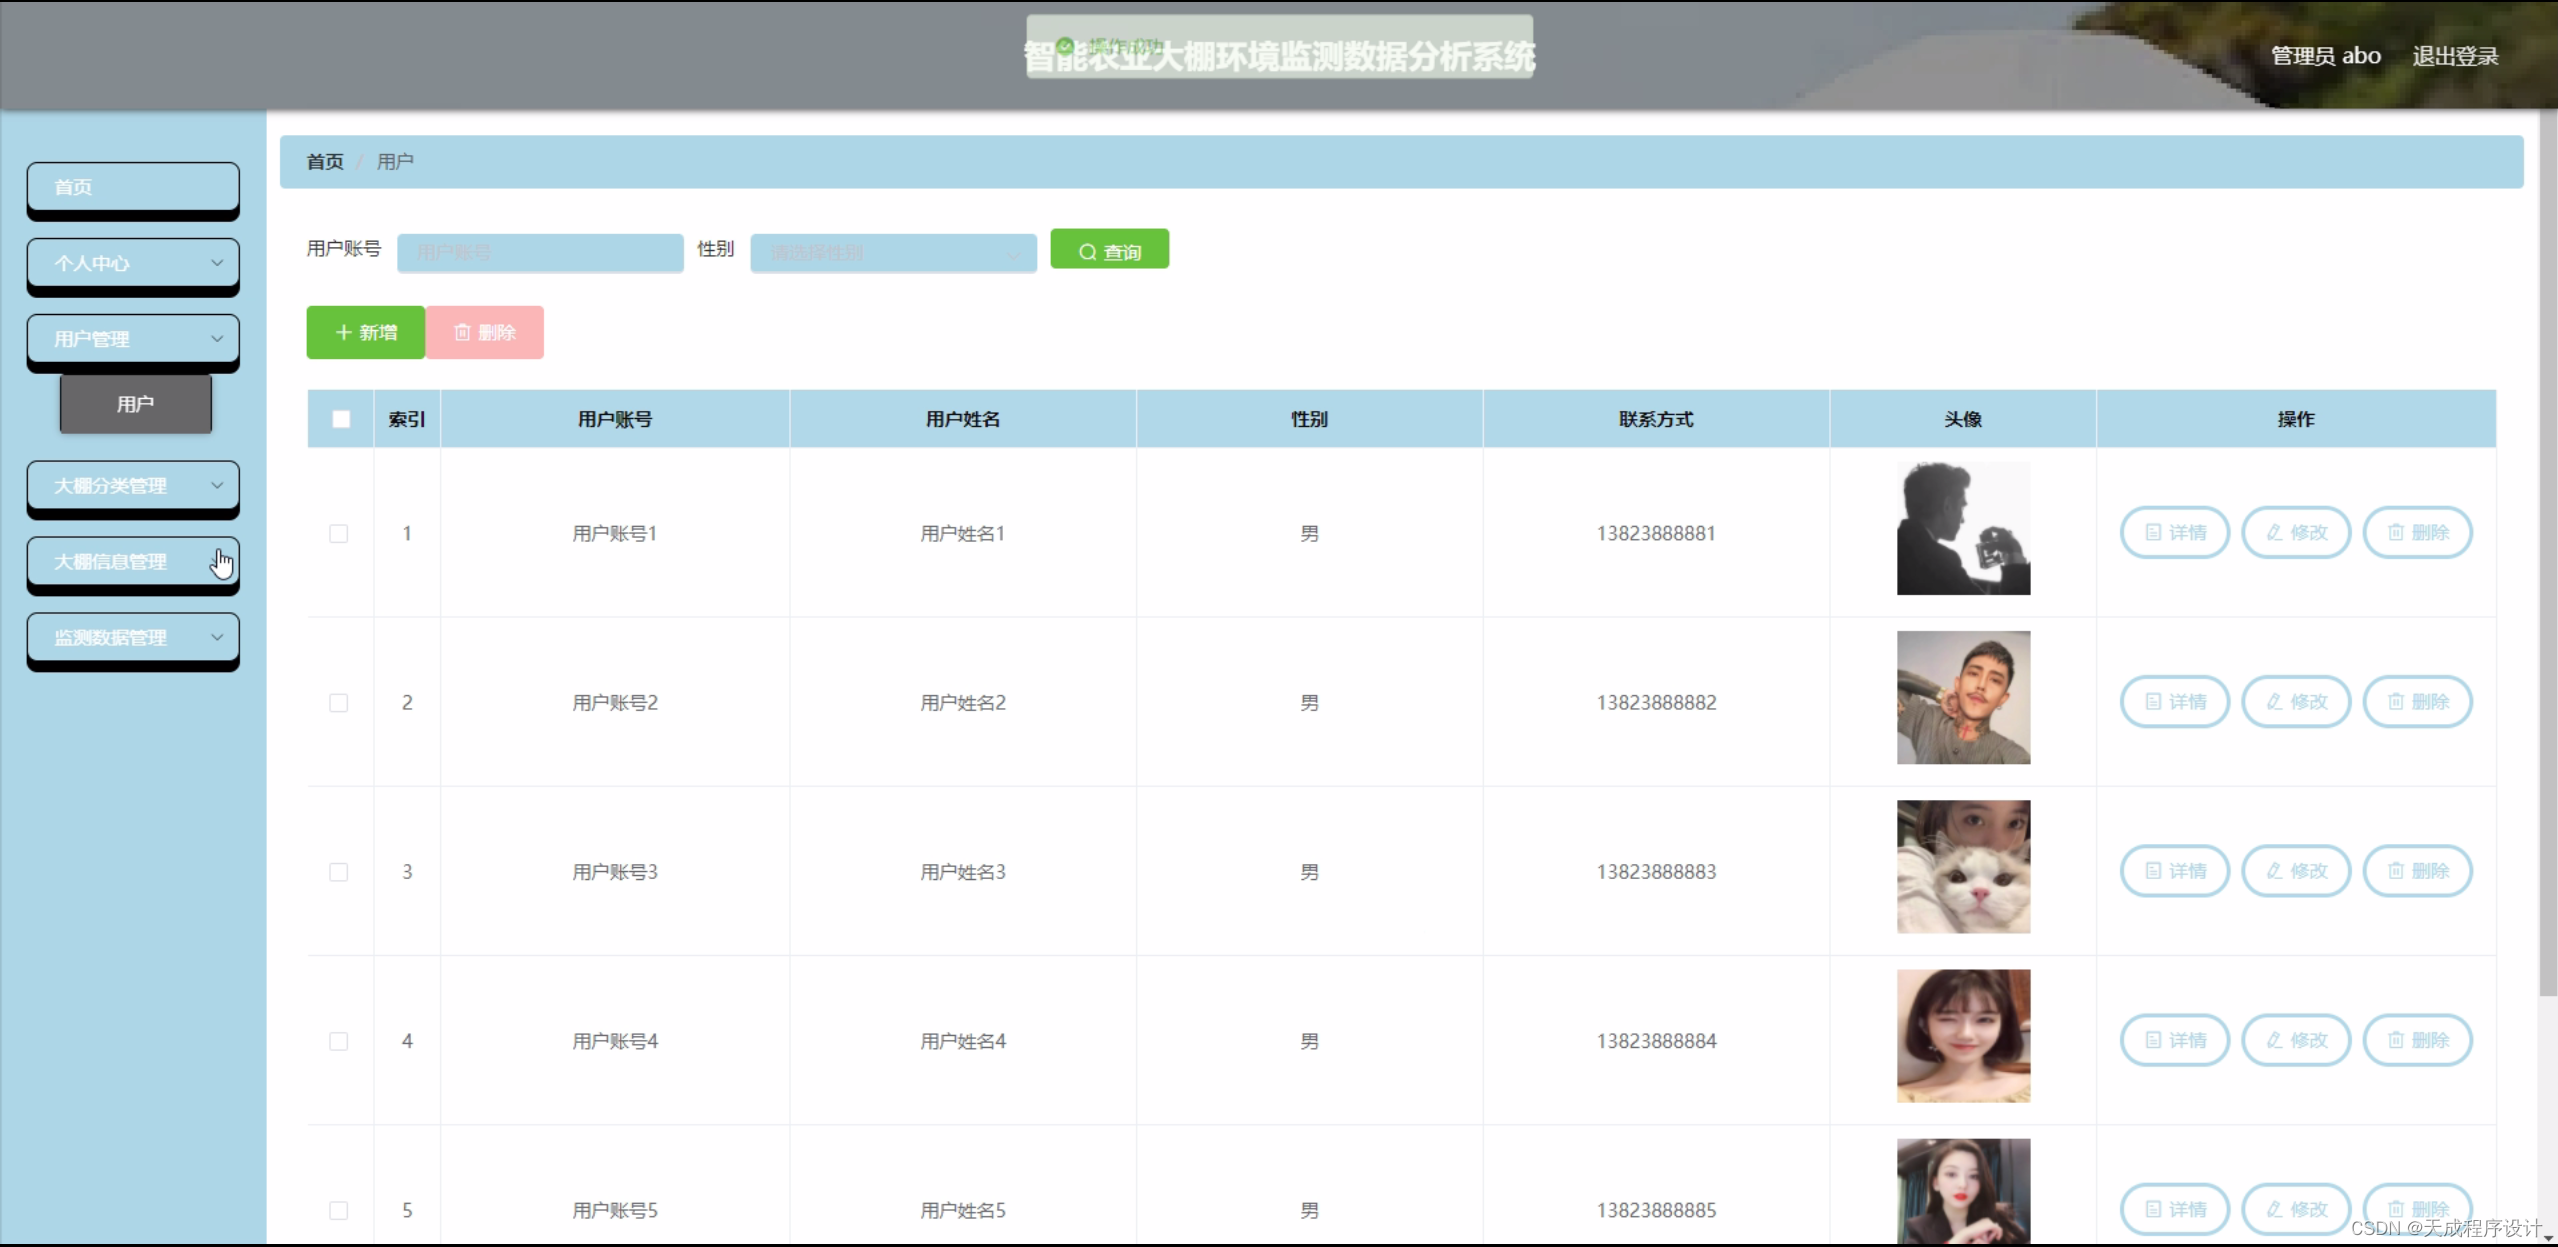
Task: Click the magnifier search query button
Action: tap(1109, 251)
